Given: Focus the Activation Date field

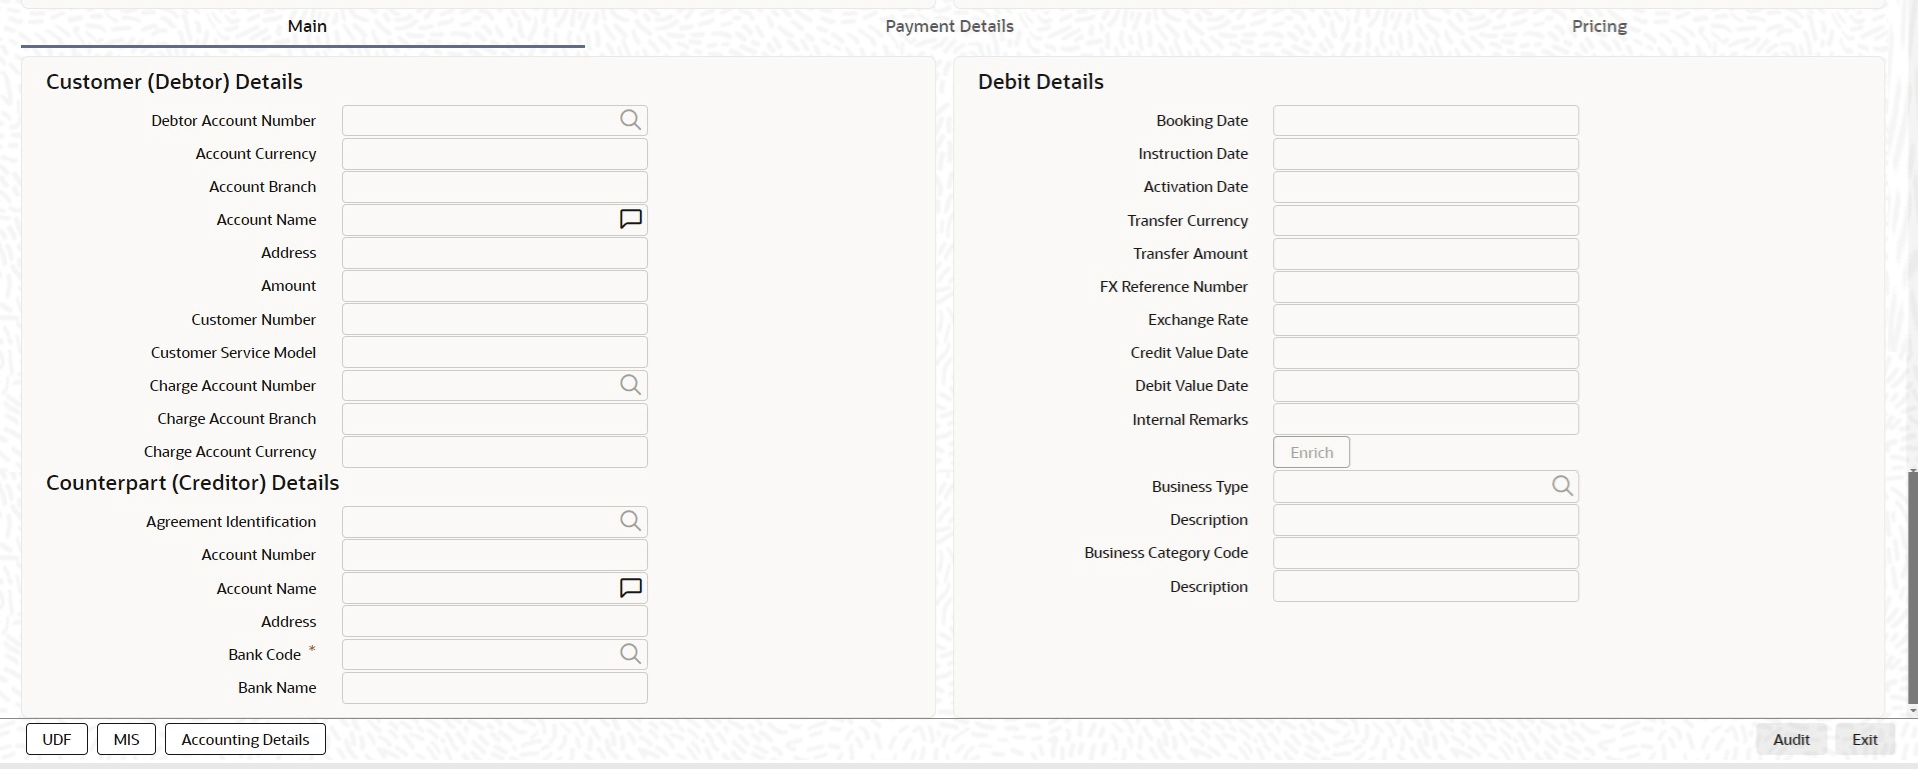Looking at the screenshot, I should 1426,186.
